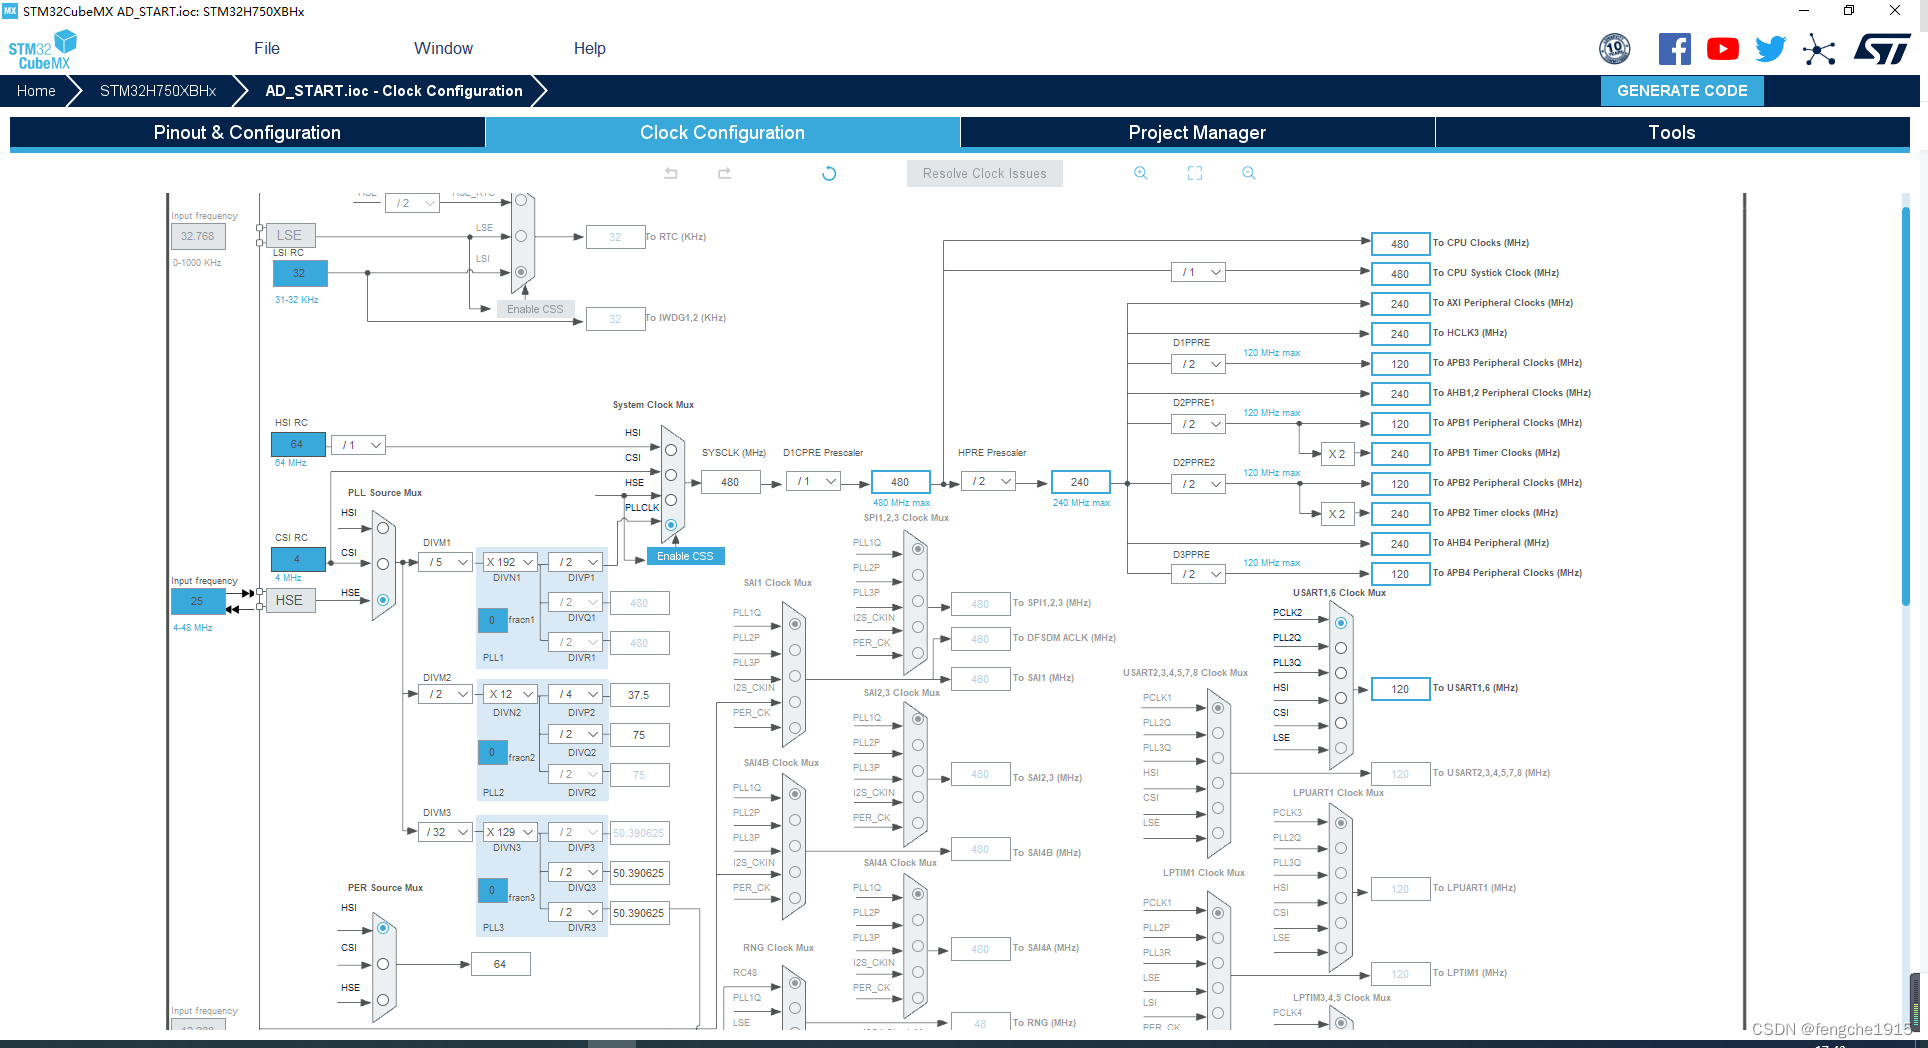Viewport: 1928px width, 1048px height.
Task: Open the File menu
Action: click(267, 49)
